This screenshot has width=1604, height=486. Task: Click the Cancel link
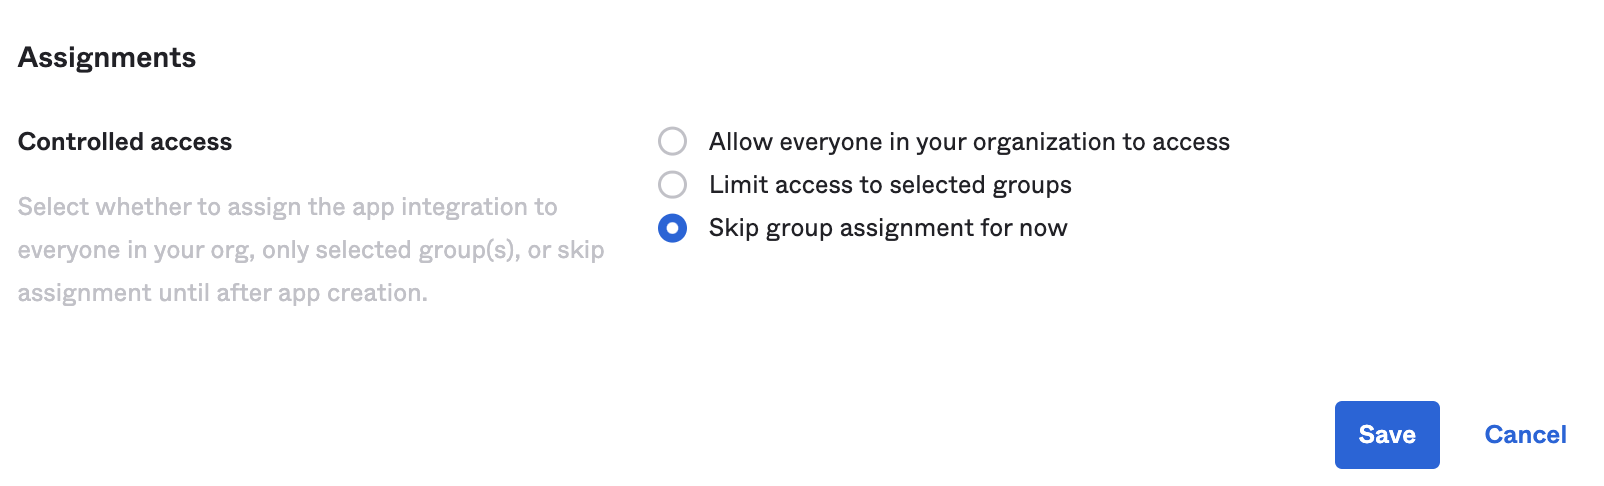click(x=1524, y=435)
